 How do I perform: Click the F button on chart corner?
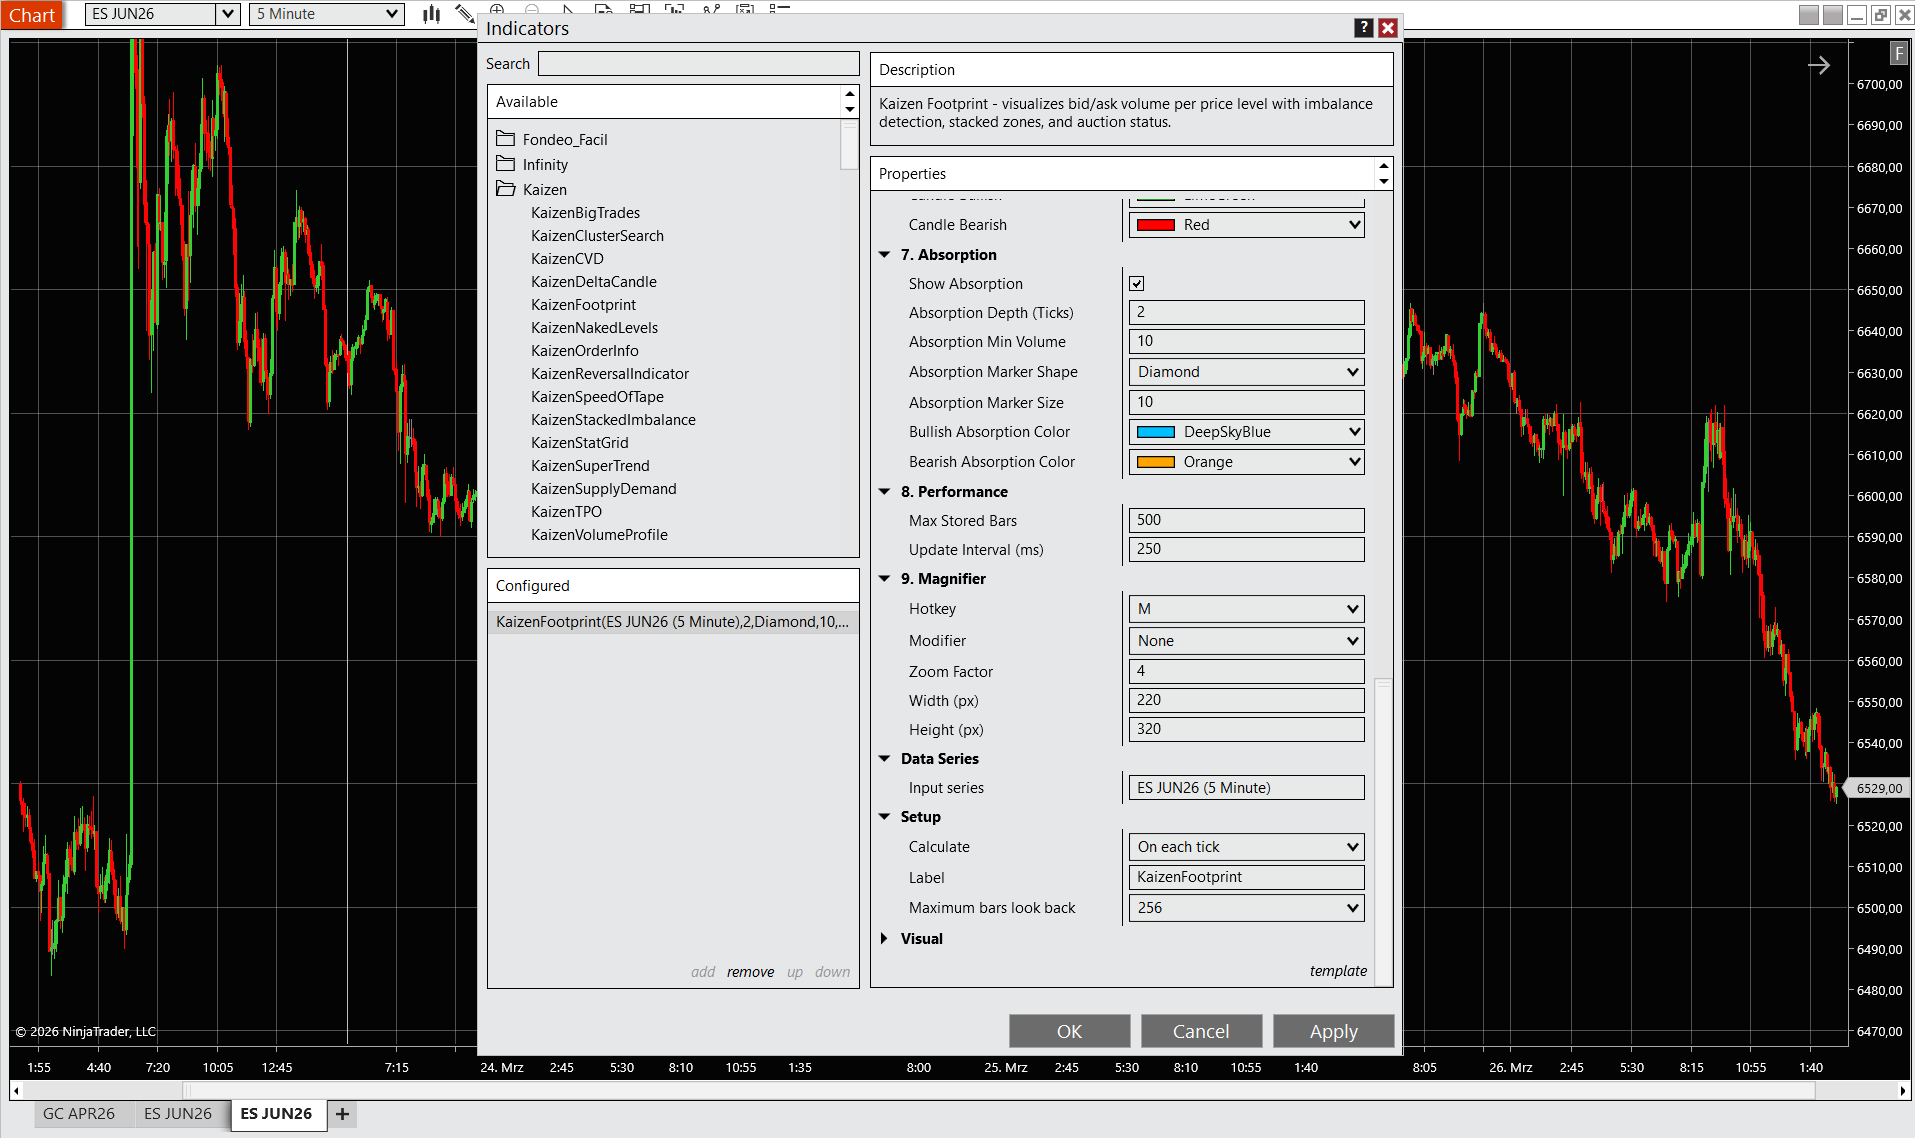point(1898,54)
